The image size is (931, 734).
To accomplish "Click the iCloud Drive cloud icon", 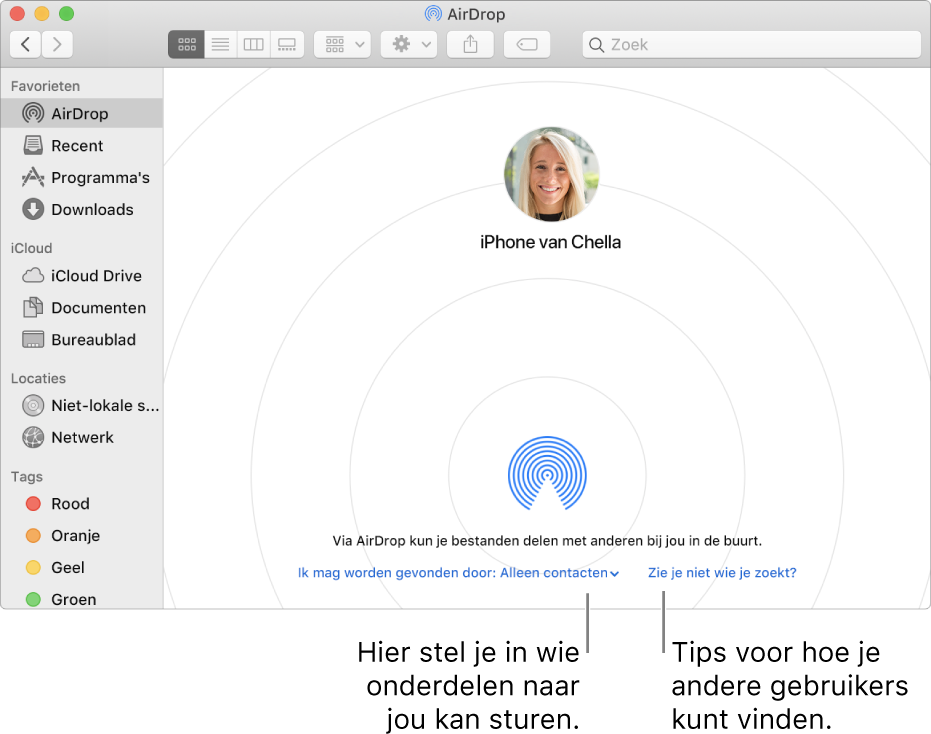I will [x=33, y=276].
